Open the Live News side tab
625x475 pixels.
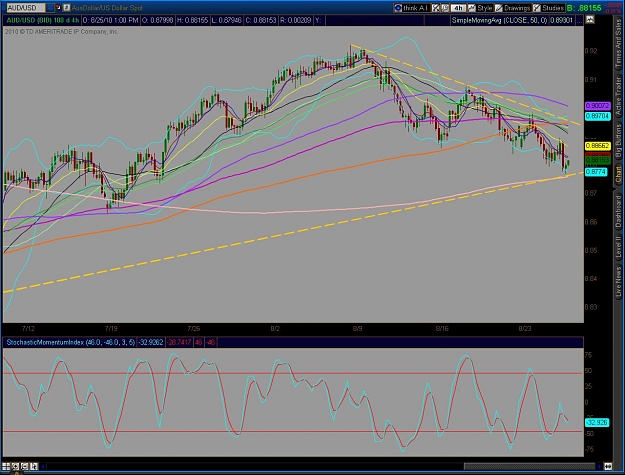[x=618, y=281]
